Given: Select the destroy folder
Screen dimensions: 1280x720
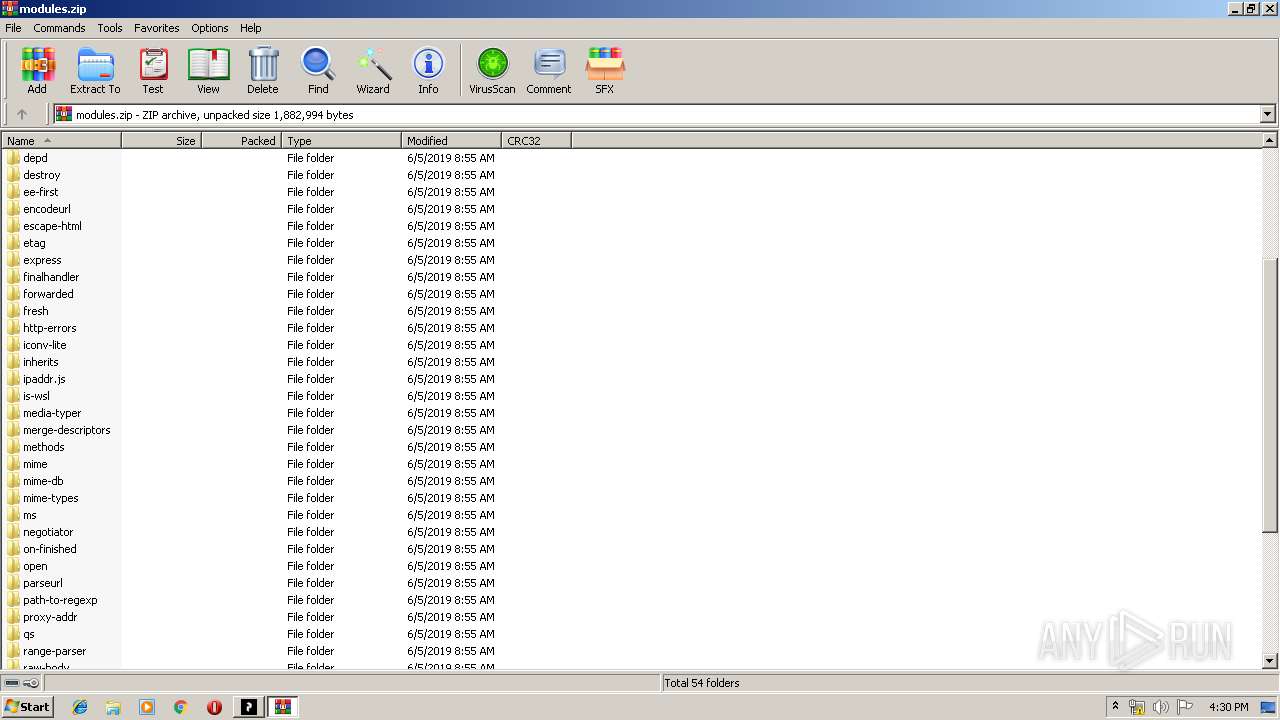Looking at the screenshot, I should pyautogui.click(x=41, y=175).
